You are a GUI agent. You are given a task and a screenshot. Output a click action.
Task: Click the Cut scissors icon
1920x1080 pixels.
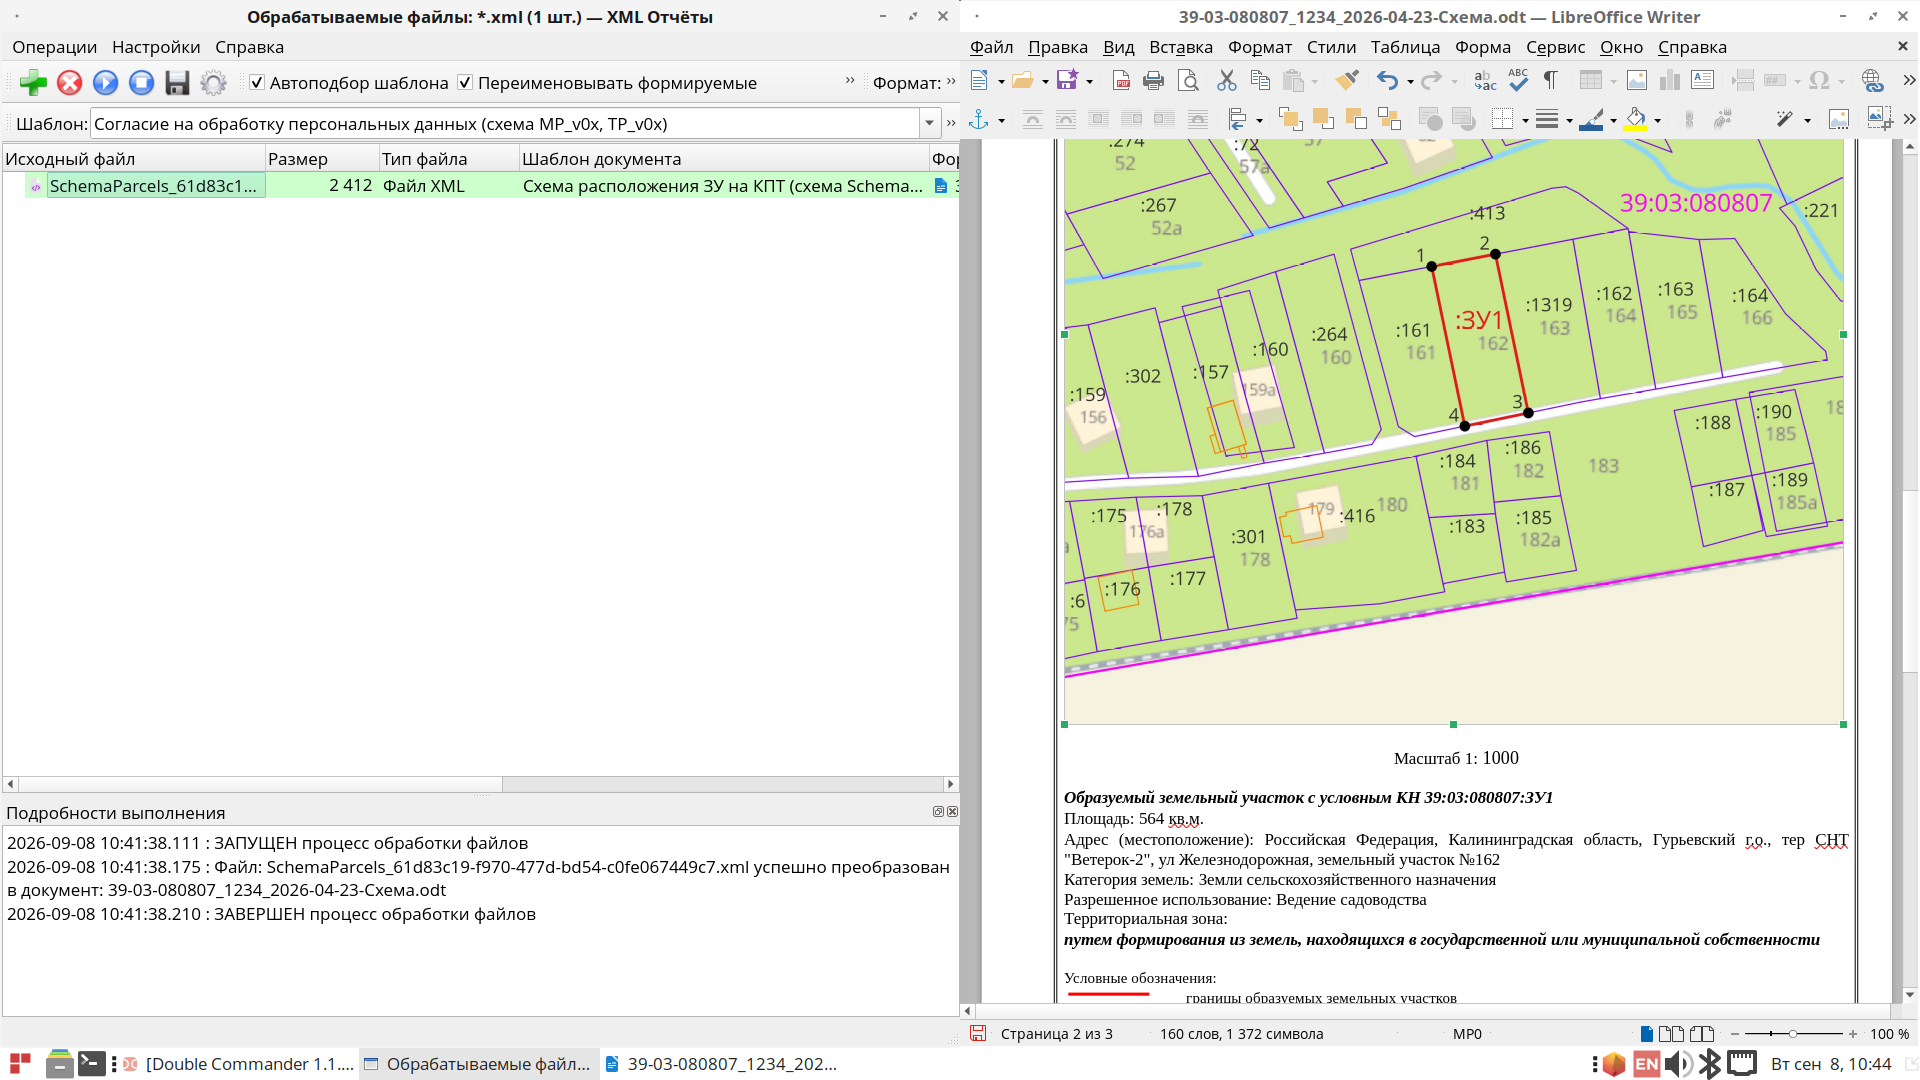coord(1227,81)
